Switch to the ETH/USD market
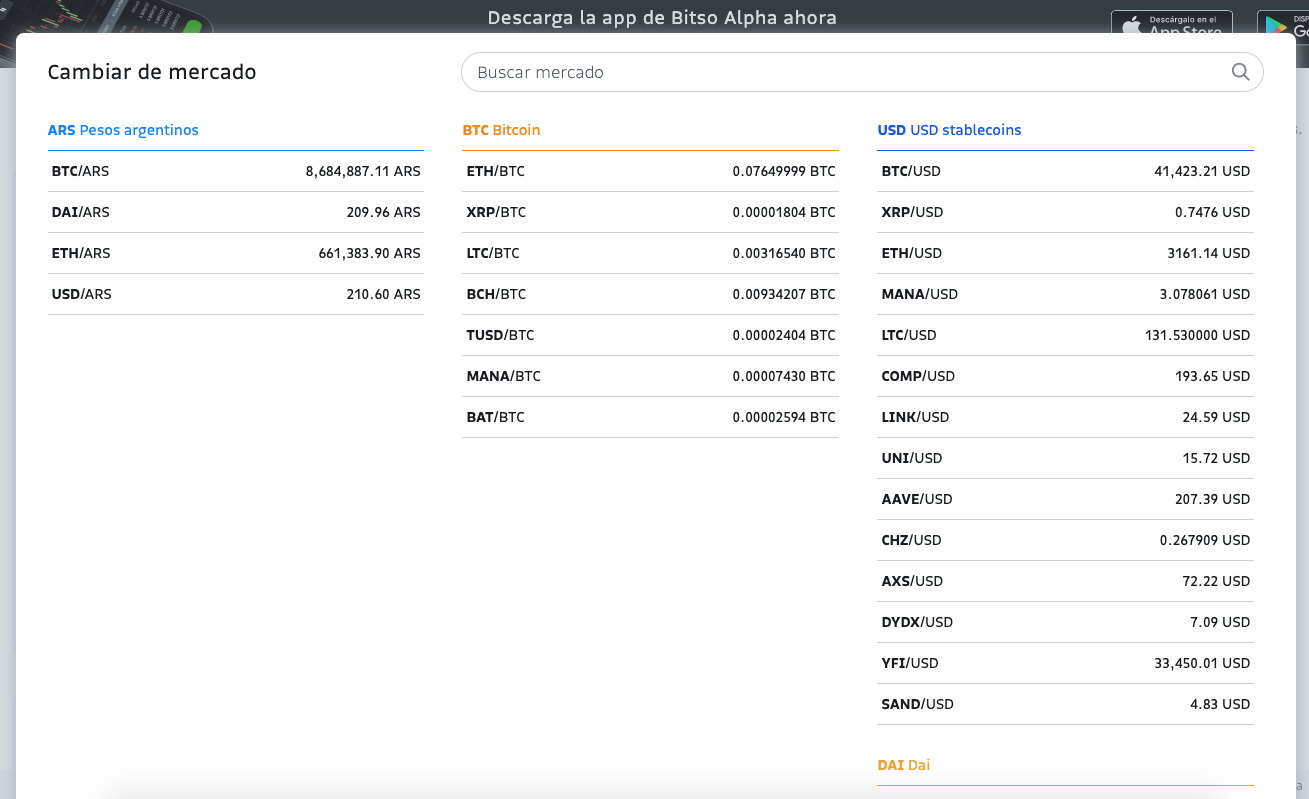1309x799 pixels. [x=1065, y=253]
